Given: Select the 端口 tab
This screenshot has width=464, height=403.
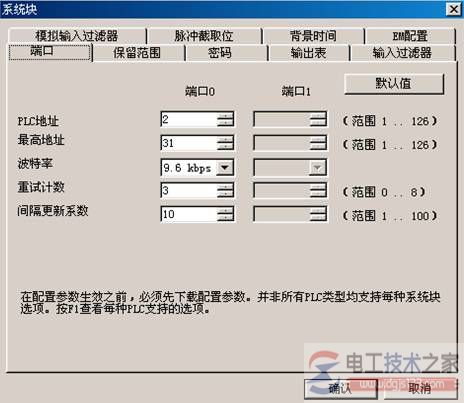Looking at the screenshot, I should [x=50, y=52].
